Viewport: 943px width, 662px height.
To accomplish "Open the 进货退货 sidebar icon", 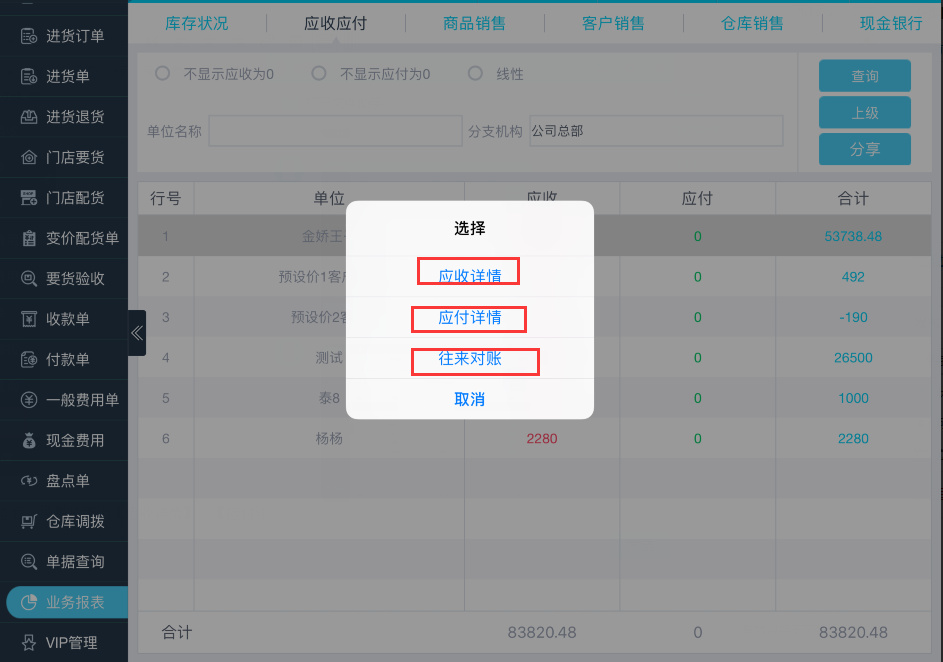I will pyautogui.click(x=29, y=117).
